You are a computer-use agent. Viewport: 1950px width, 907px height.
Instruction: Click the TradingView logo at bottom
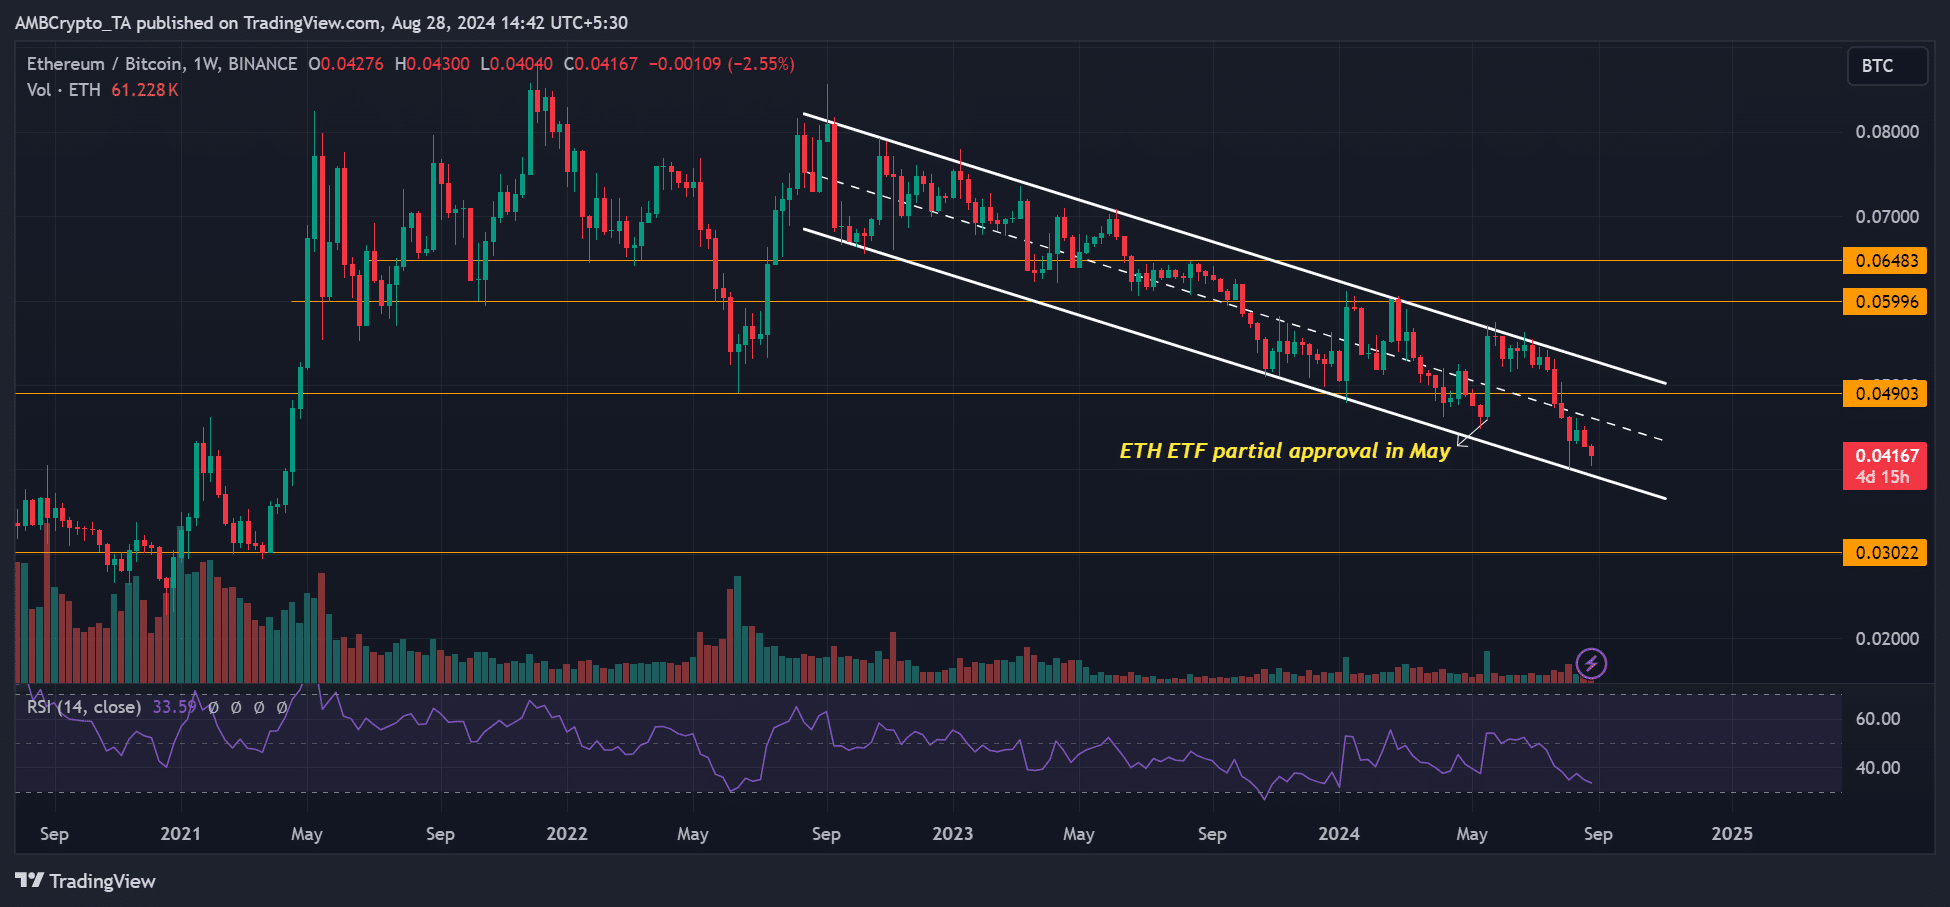pos(86,881)
